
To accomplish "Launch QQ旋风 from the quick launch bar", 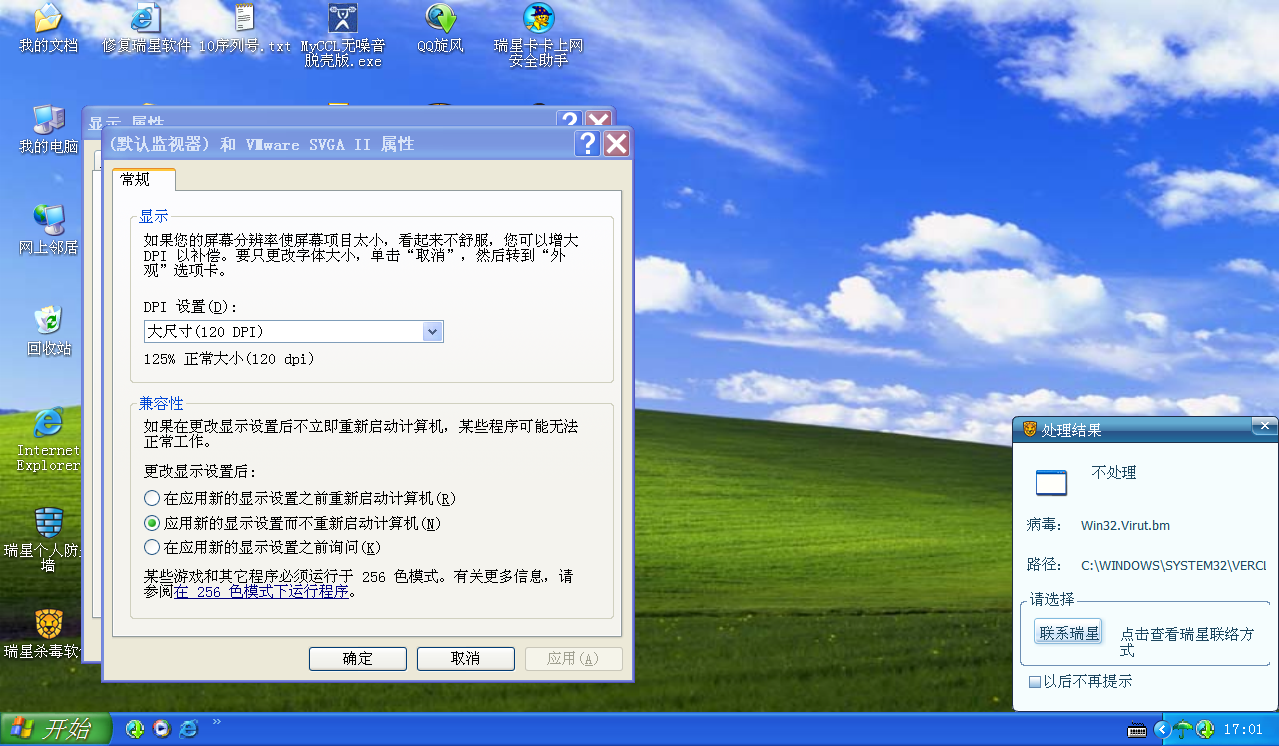I will pos(135,729).
